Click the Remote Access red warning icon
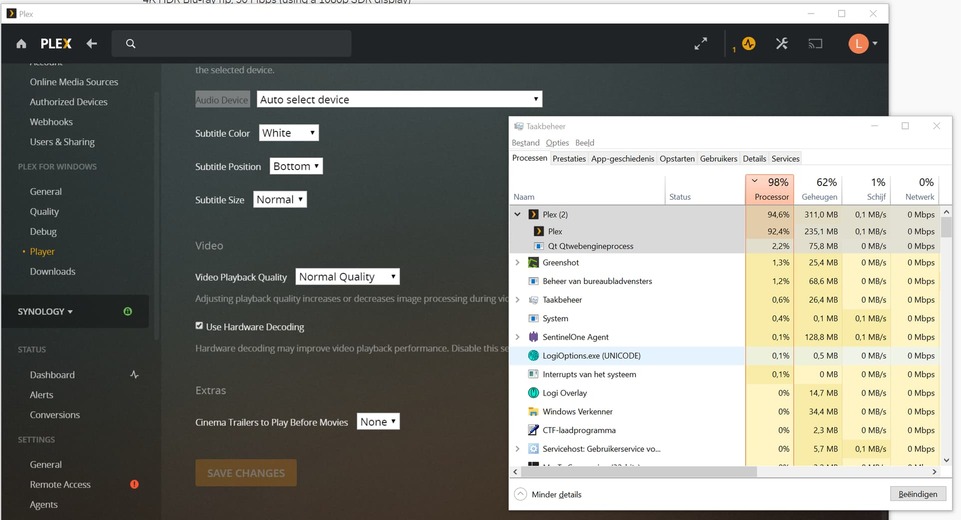Screen dimensions: 961x520 134,484
